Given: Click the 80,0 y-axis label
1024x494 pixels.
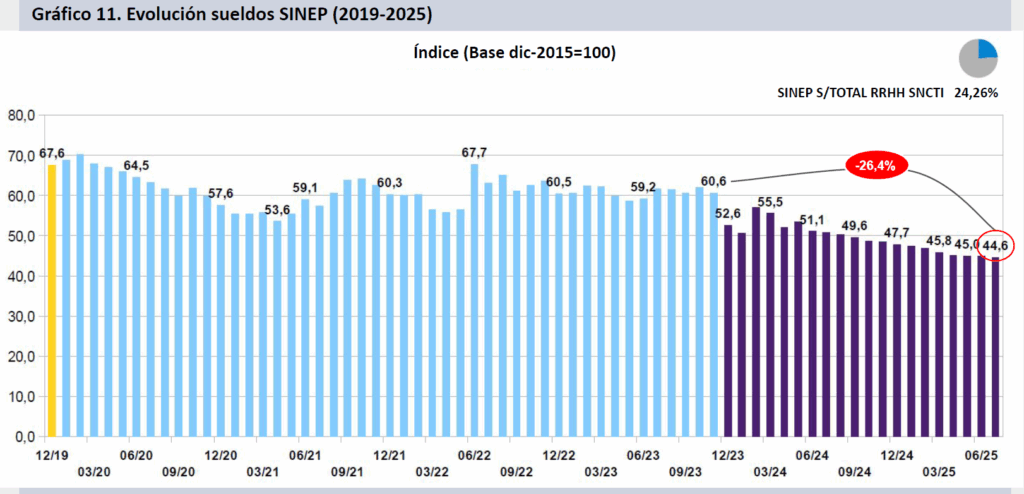Looking at the screenshot, I should click(22, 116).
